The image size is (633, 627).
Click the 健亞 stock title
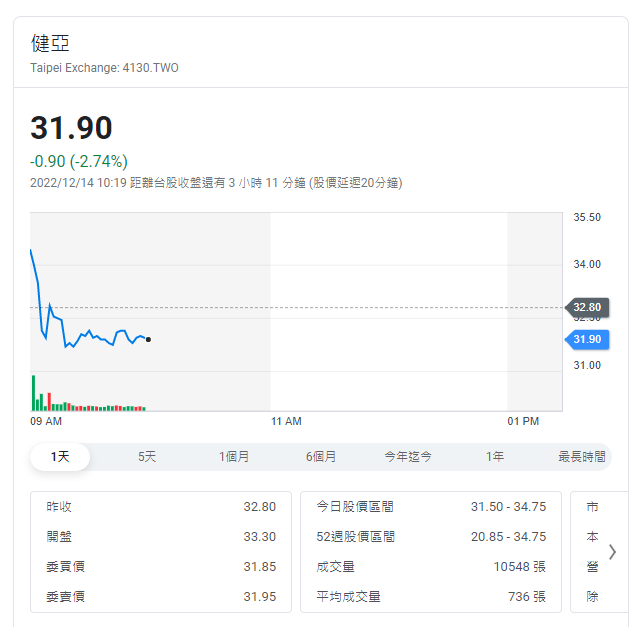pos(50,43)
